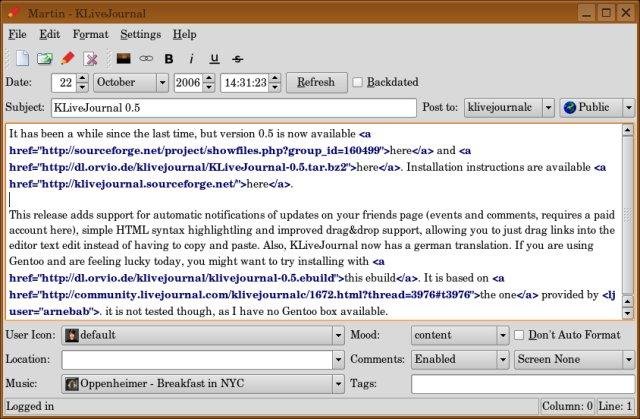Click the Oppenheimer music track icon

tap(72, 384)
